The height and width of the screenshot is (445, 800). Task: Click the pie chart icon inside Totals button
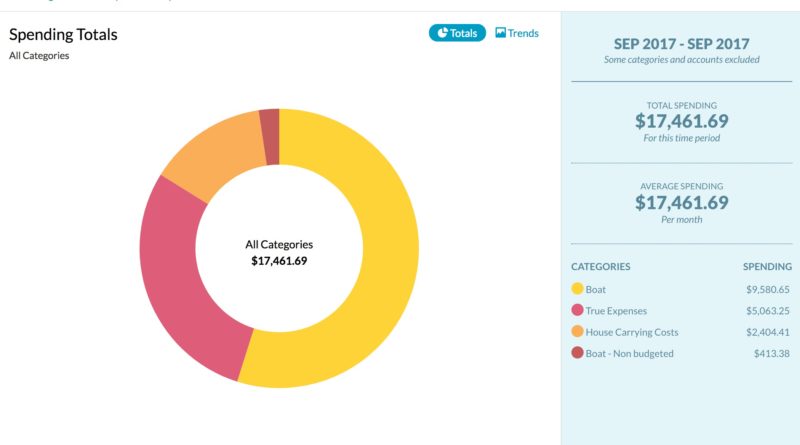click(441, 33)
